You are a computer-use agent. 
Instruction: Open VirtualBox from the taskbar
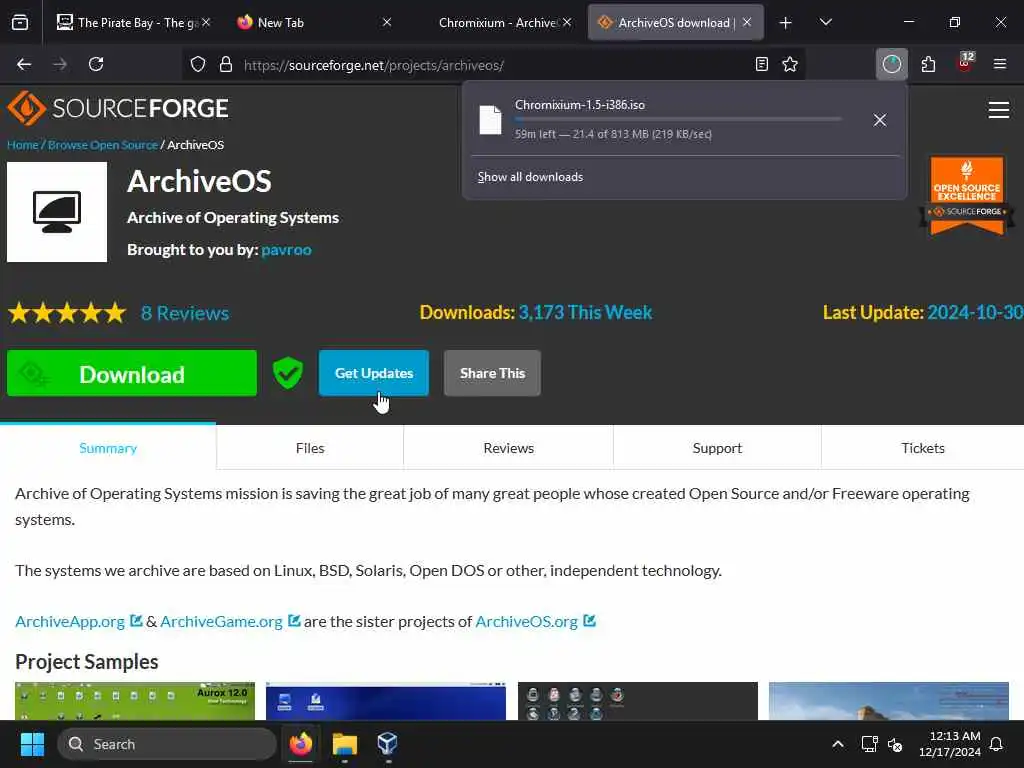click(387, 744)
